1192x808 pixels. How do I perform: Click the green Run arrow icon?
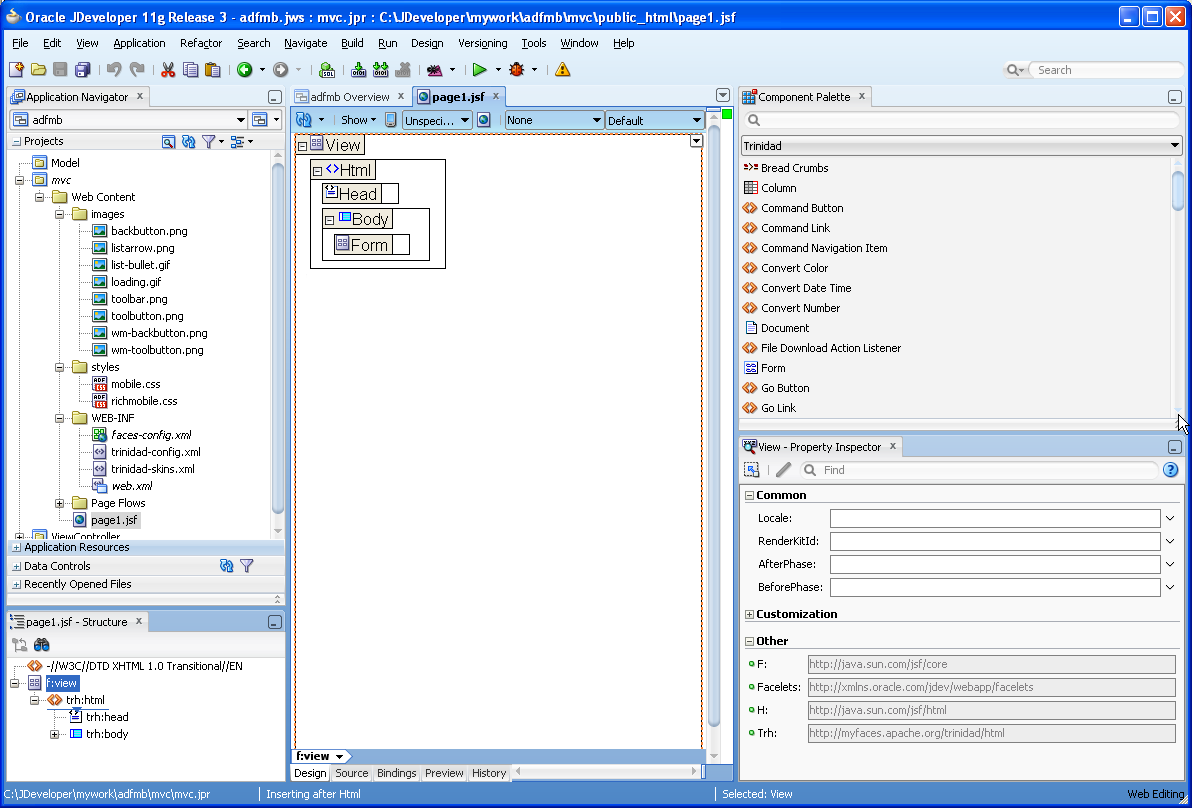click(x=480, y=70)
